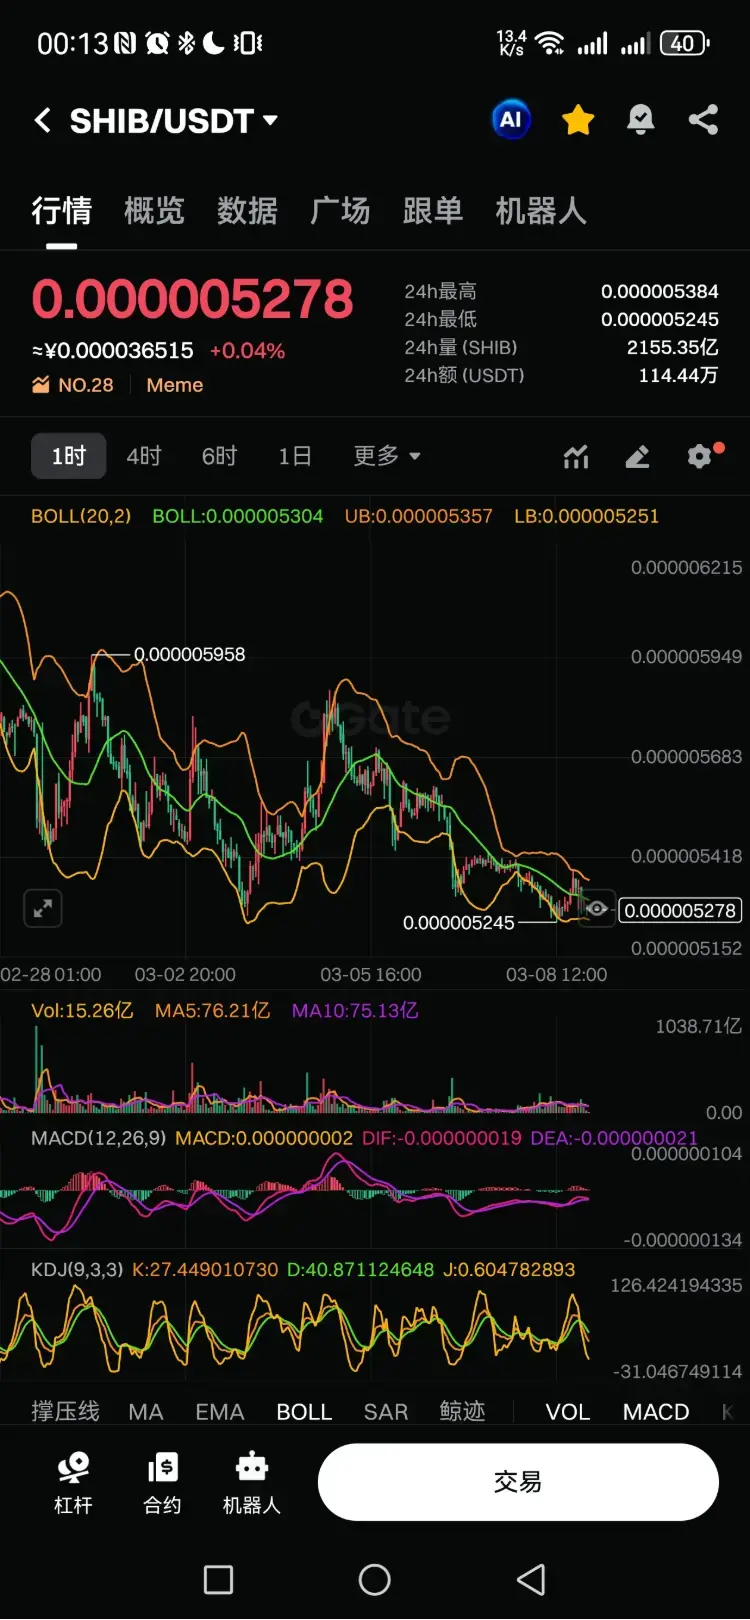Open price alert bell icon
750x1620 pixels.
click(640, 120)
